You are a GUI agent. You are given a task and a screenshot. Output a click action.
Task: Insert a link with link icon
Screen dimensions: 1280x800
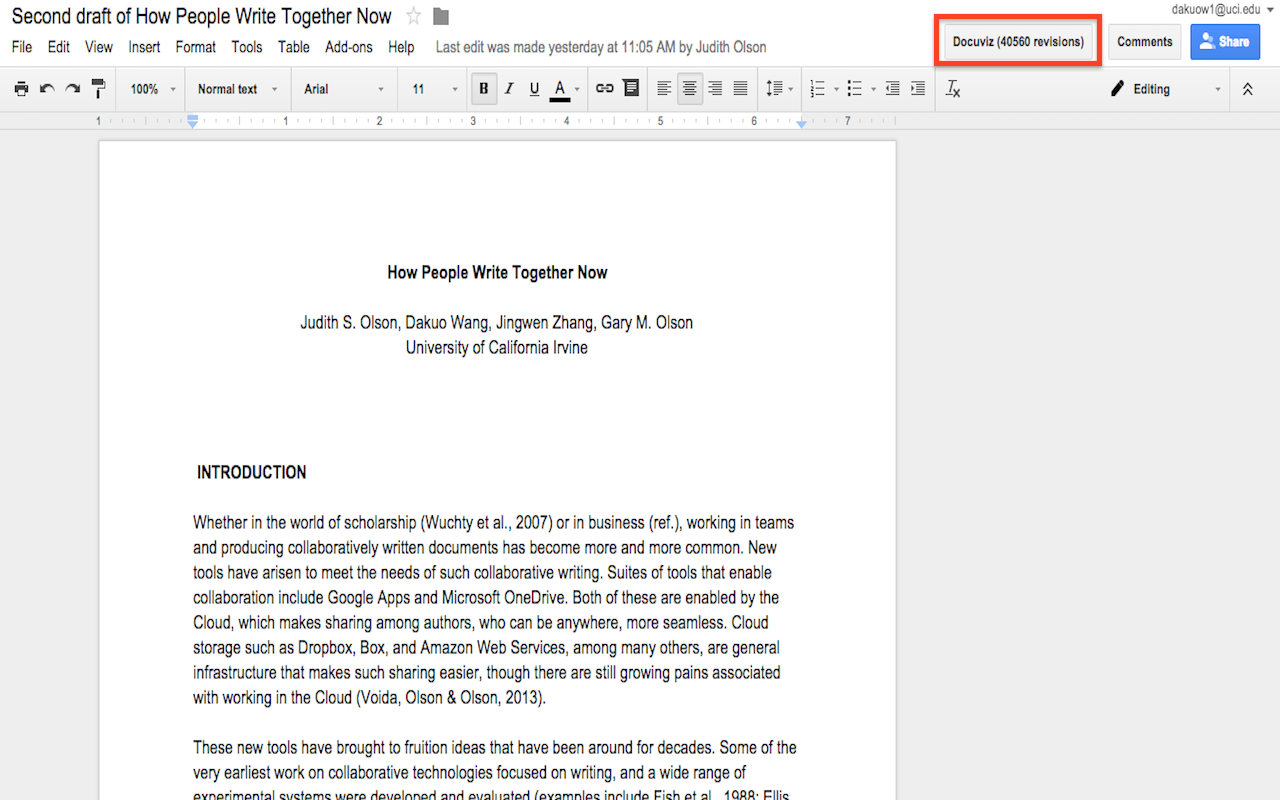[605, 89]
